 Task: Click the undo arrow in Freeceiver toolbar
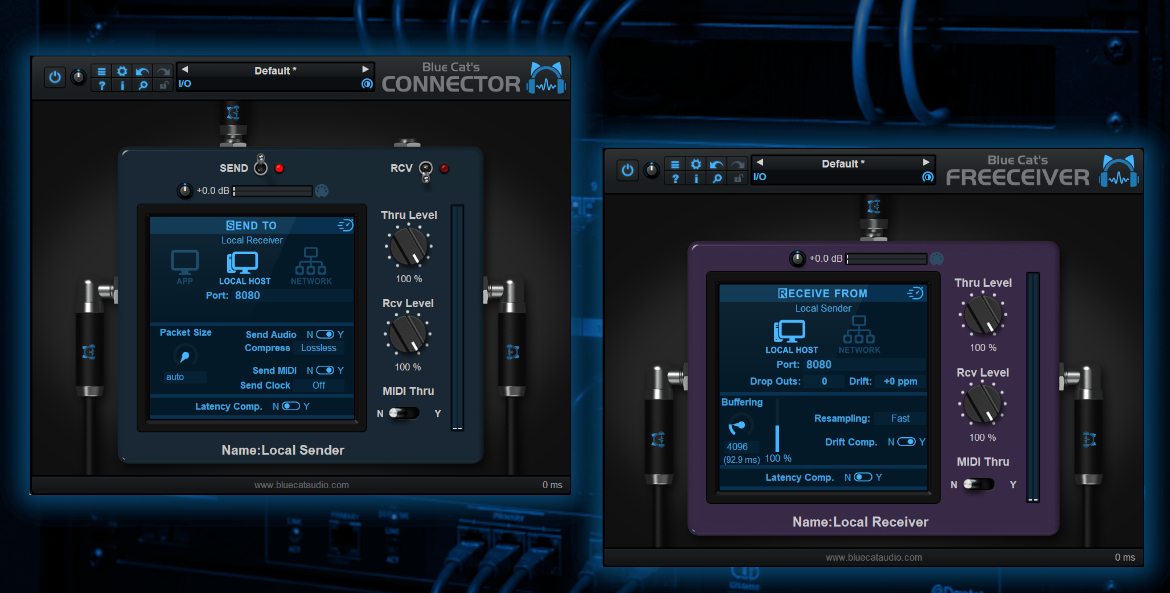click(x=716, y=164)
